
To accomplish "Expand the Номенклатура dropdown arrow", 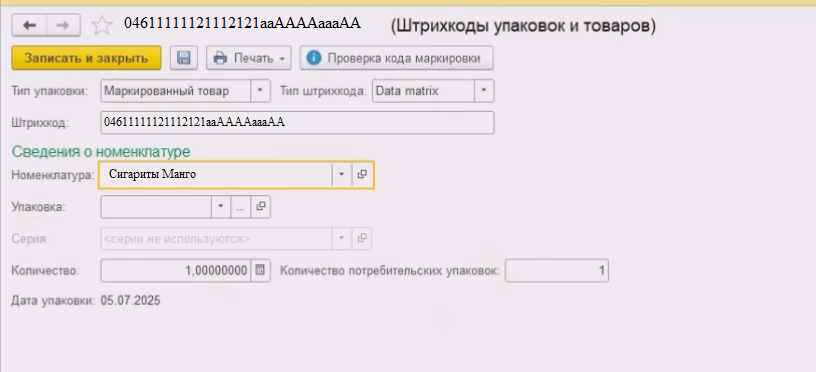I will pyautogui.click(x=341, y=174).
